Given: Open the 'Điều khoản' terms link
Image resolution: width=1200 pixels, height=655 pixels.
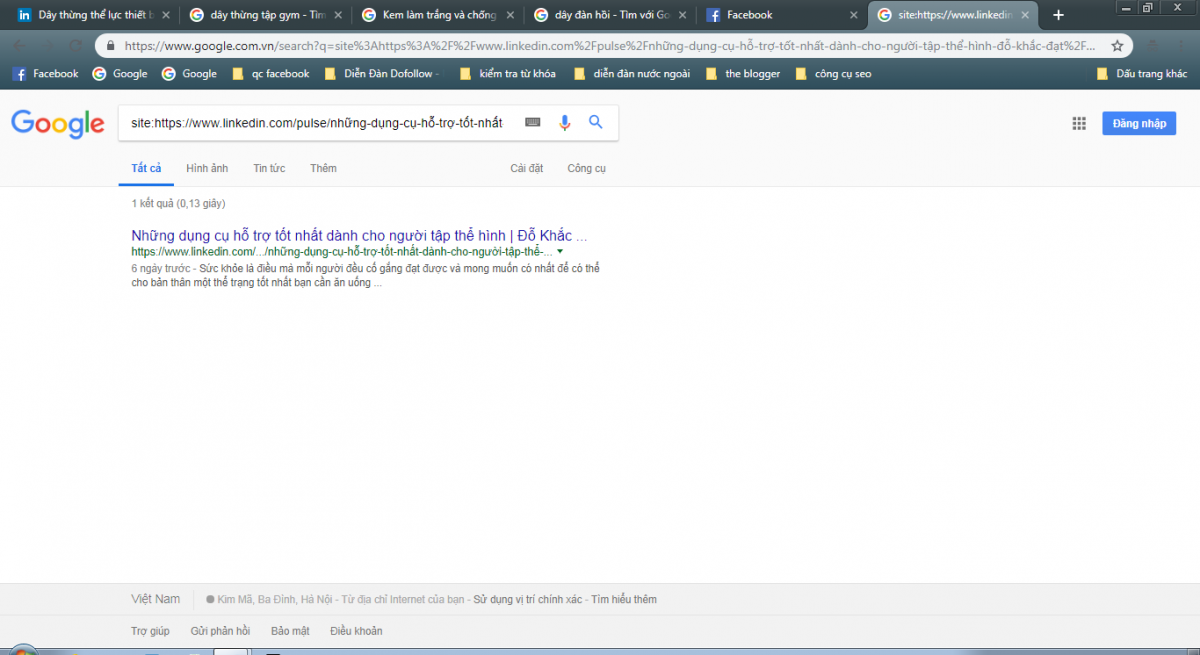Looking at the screenshot, I should pyautogui.click(x=356, y=631).
